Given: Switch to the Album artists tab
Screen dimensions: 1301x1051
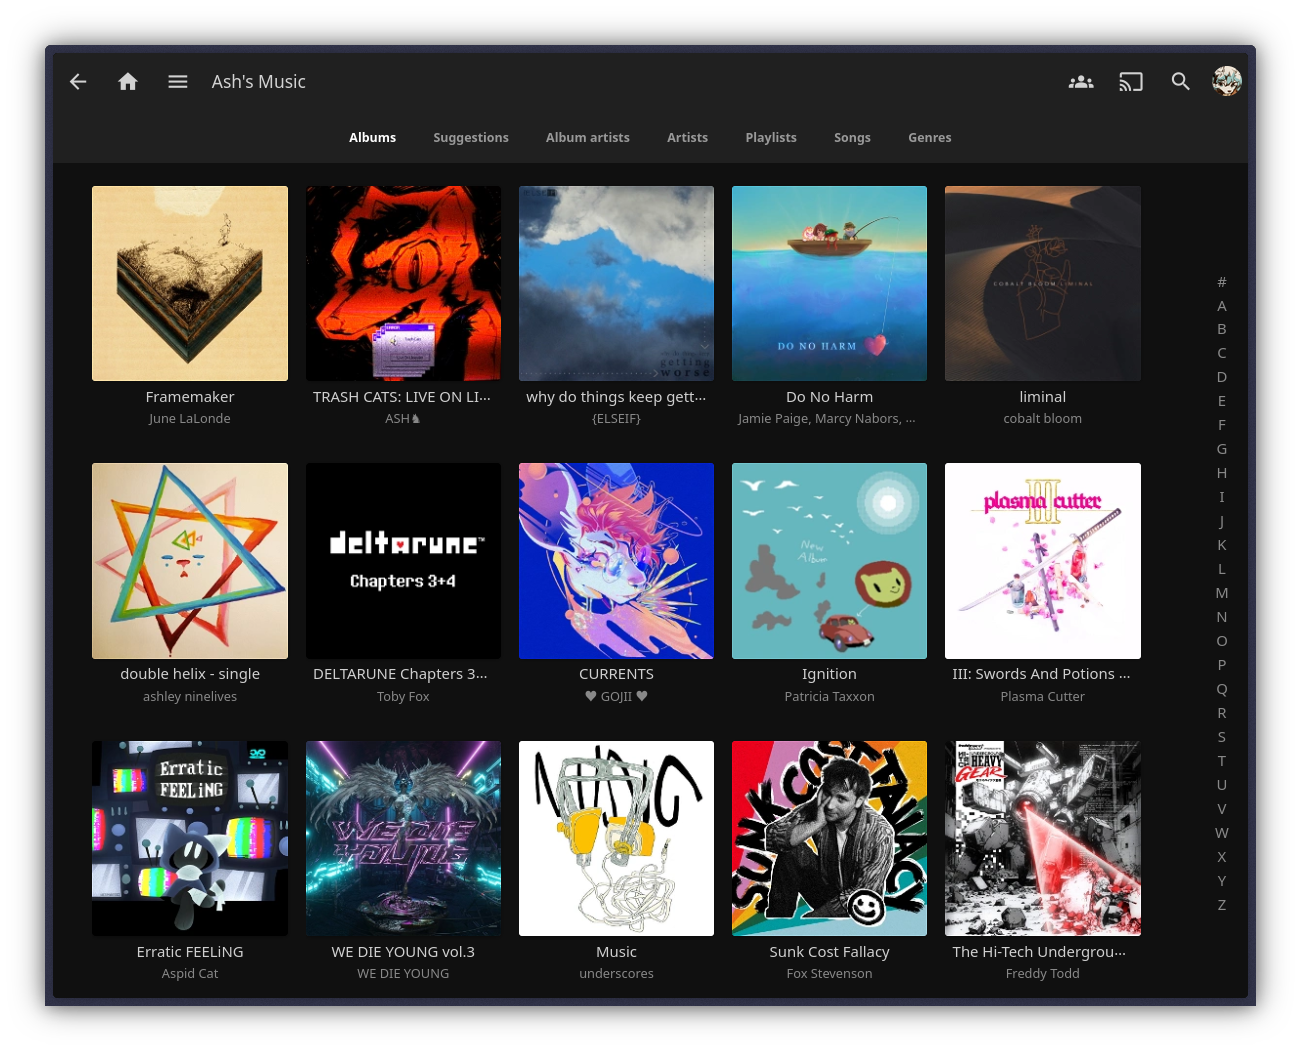Looking at the screenshot, I should [587, 138].
